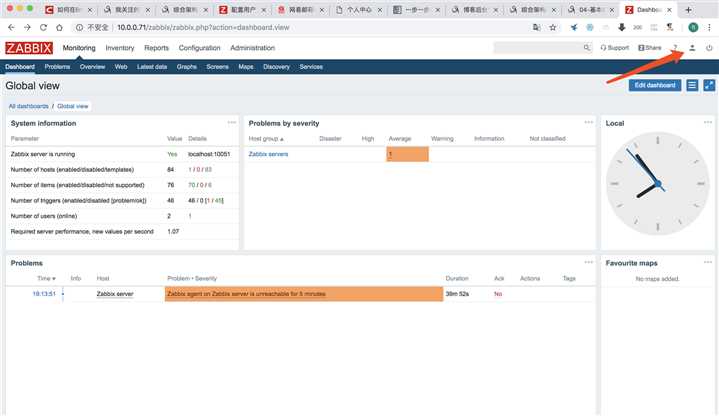The image size is (719, 416).
Task: Click problem time 18:13:51 link
Action: tap(44, 294)
